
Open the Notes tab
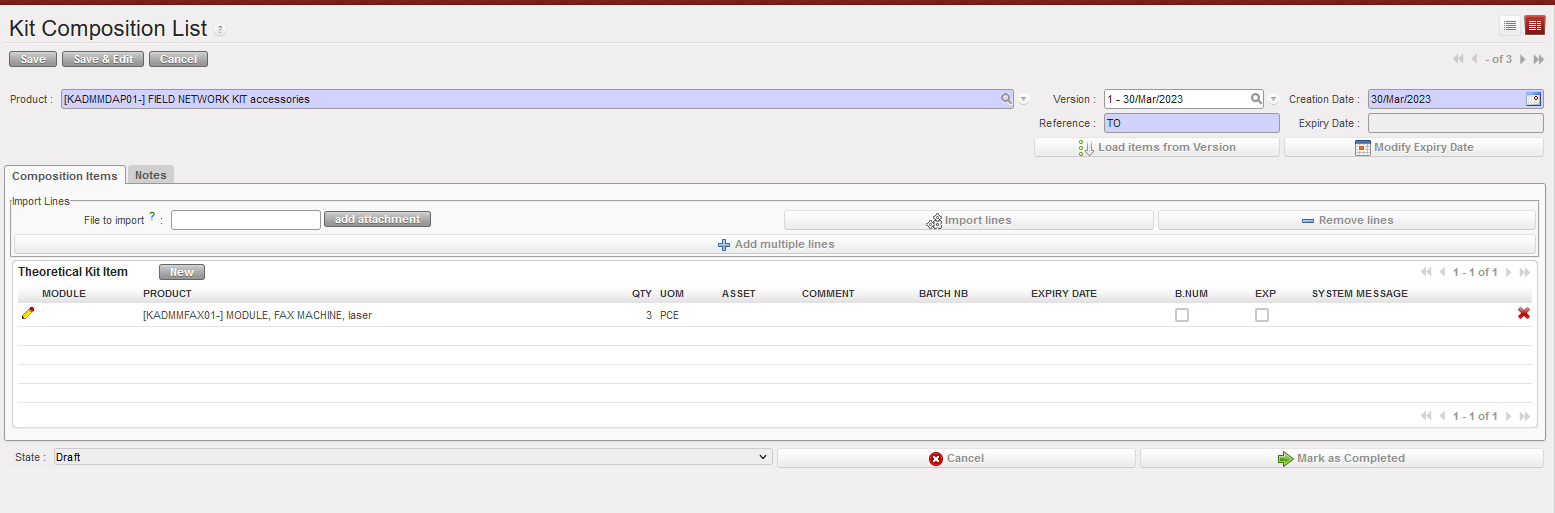tap(150, 175)
